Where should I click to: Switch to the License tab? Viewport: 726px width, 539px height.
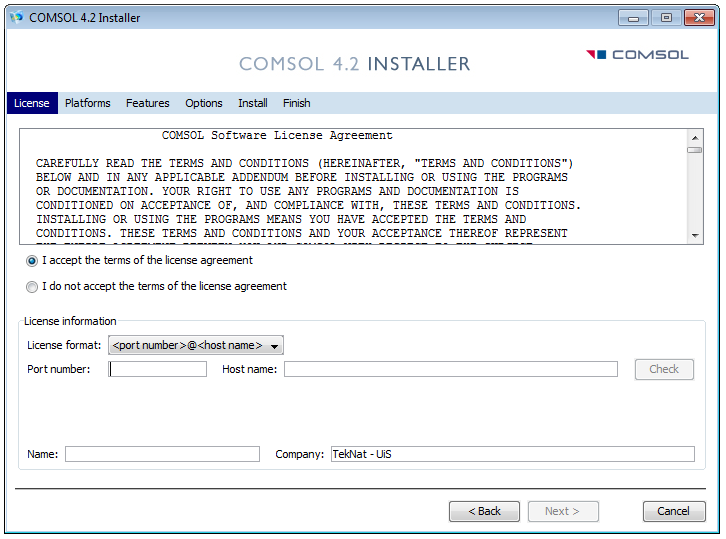(32, 103)
